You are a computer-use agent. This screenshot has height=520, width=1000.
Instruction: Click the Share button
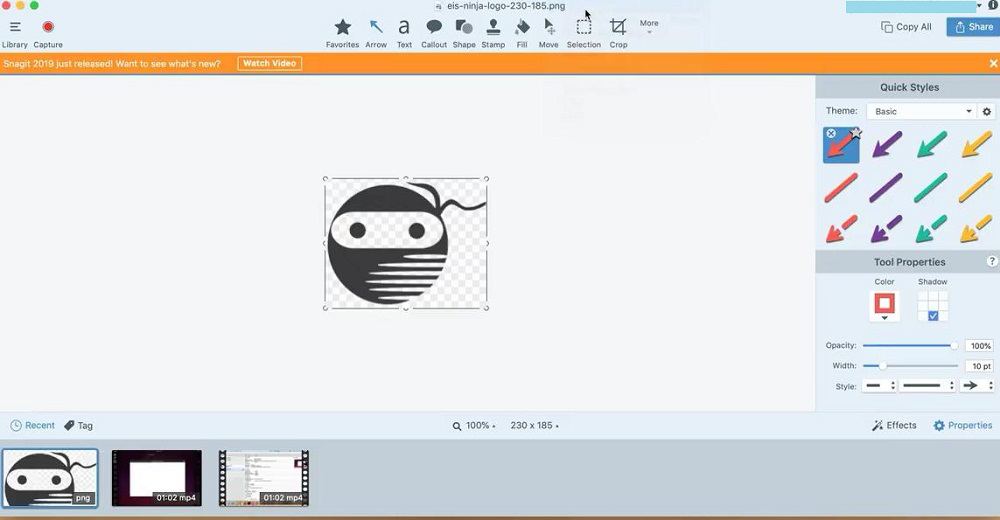(973, 27)
